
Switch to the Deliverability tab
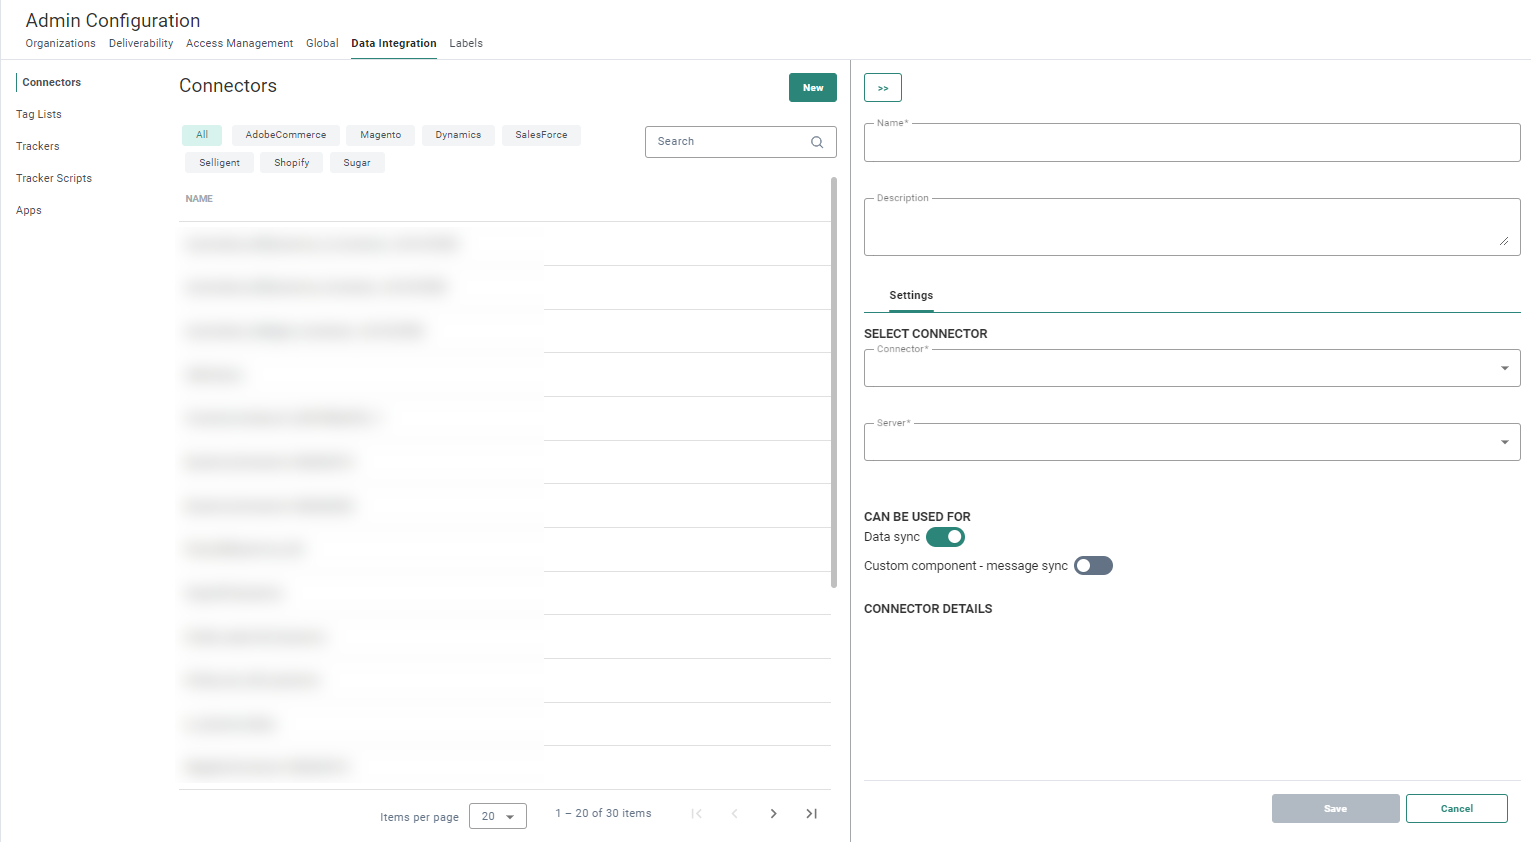[141, 43]
